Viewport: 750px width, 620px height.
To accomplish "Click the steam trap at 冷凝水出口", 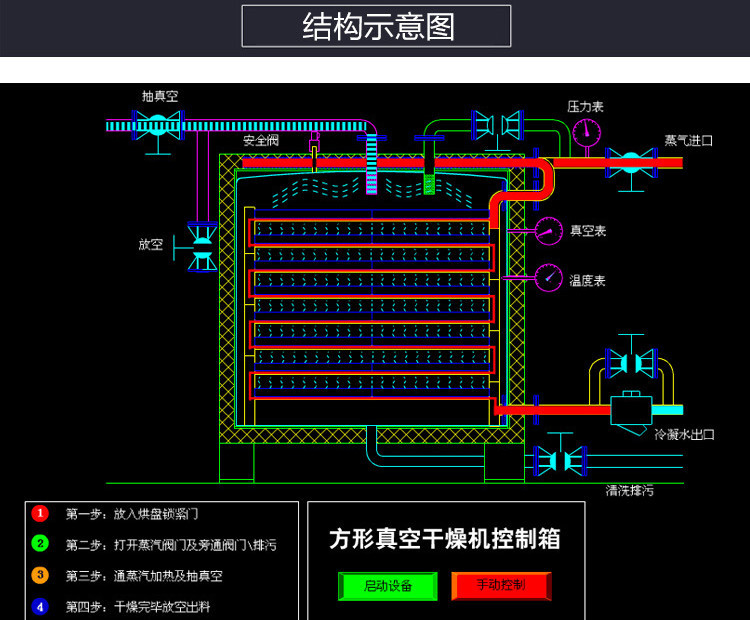I will pyautogui.click(x=632, y=409).
